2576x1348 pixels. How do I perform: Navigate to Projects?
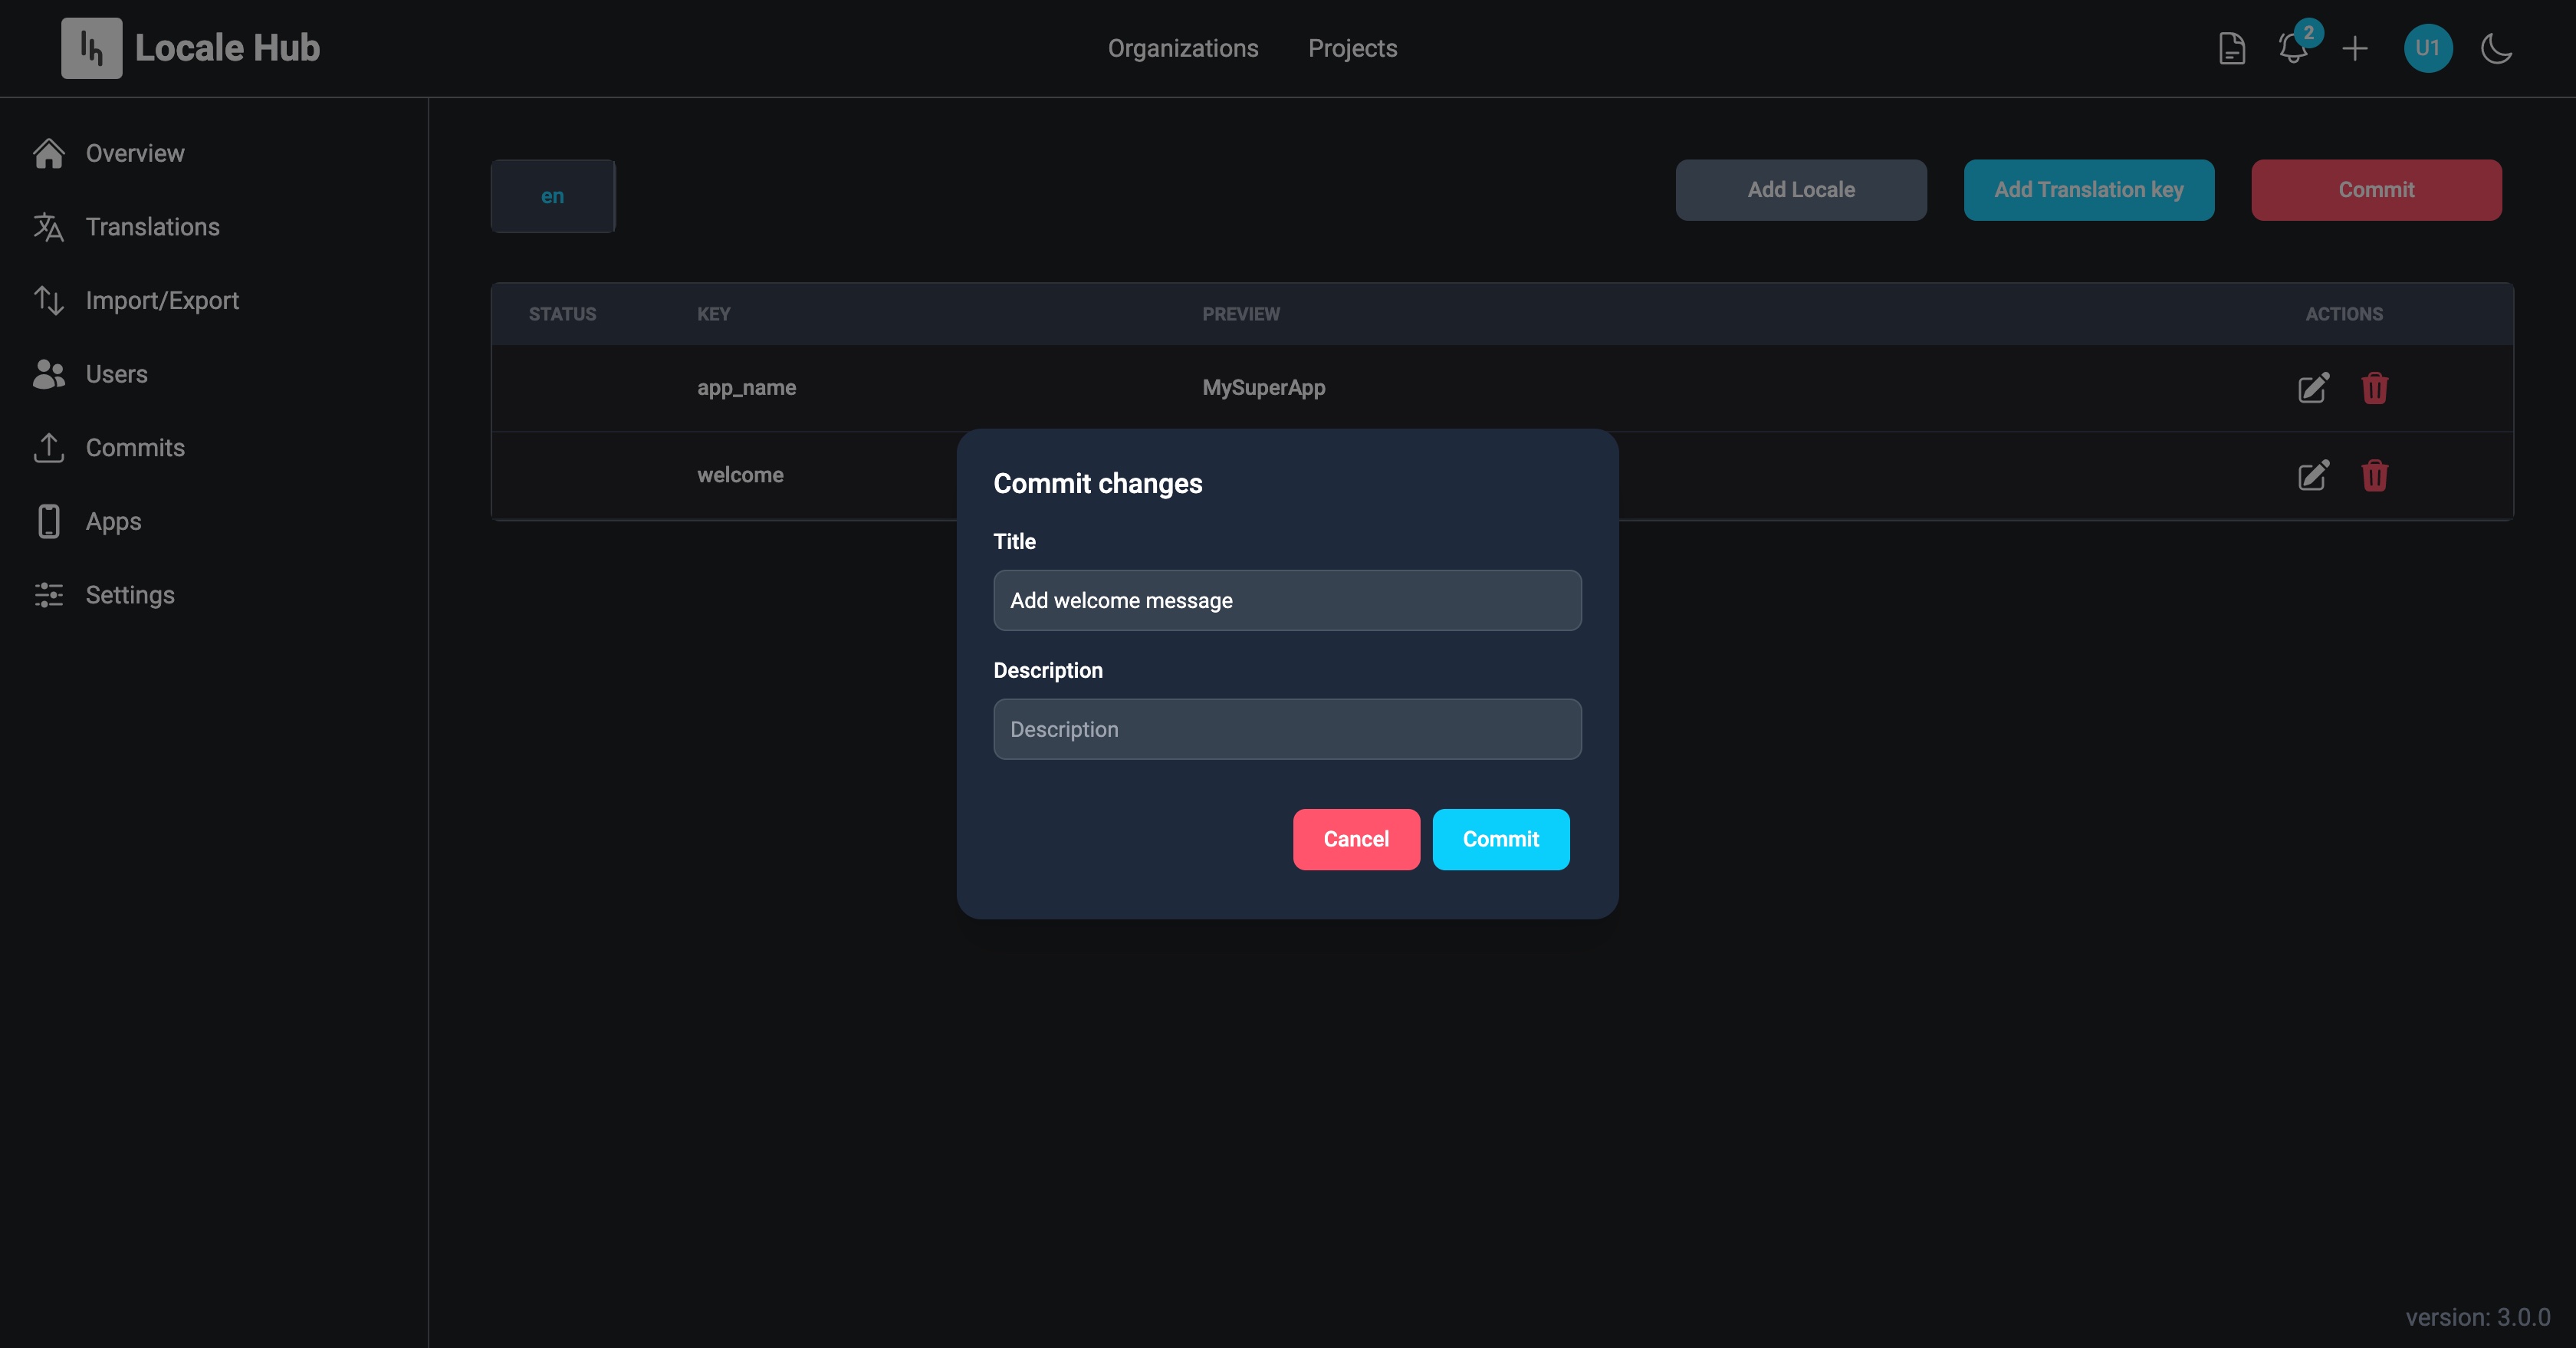[1352, 48]
